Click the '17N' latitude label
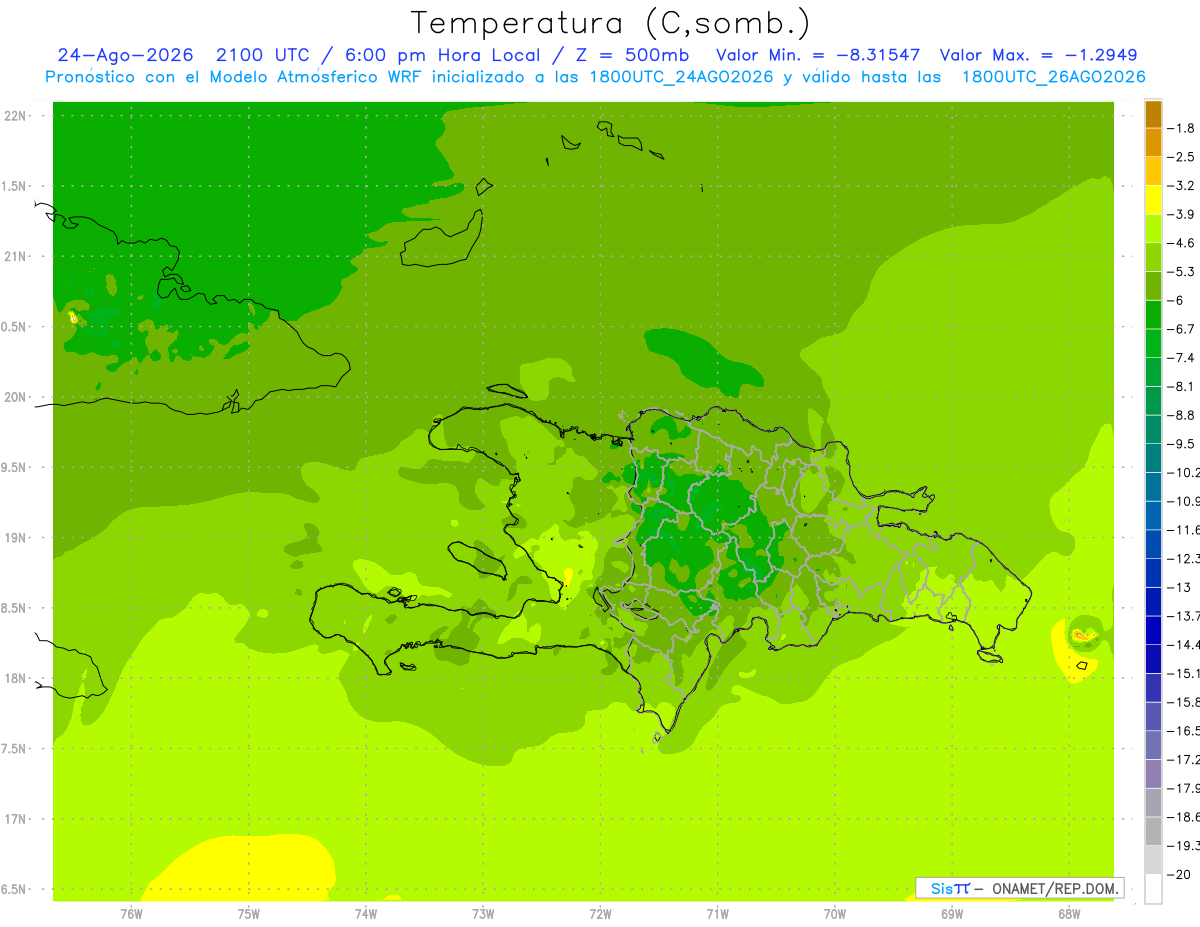 point(15,819)
